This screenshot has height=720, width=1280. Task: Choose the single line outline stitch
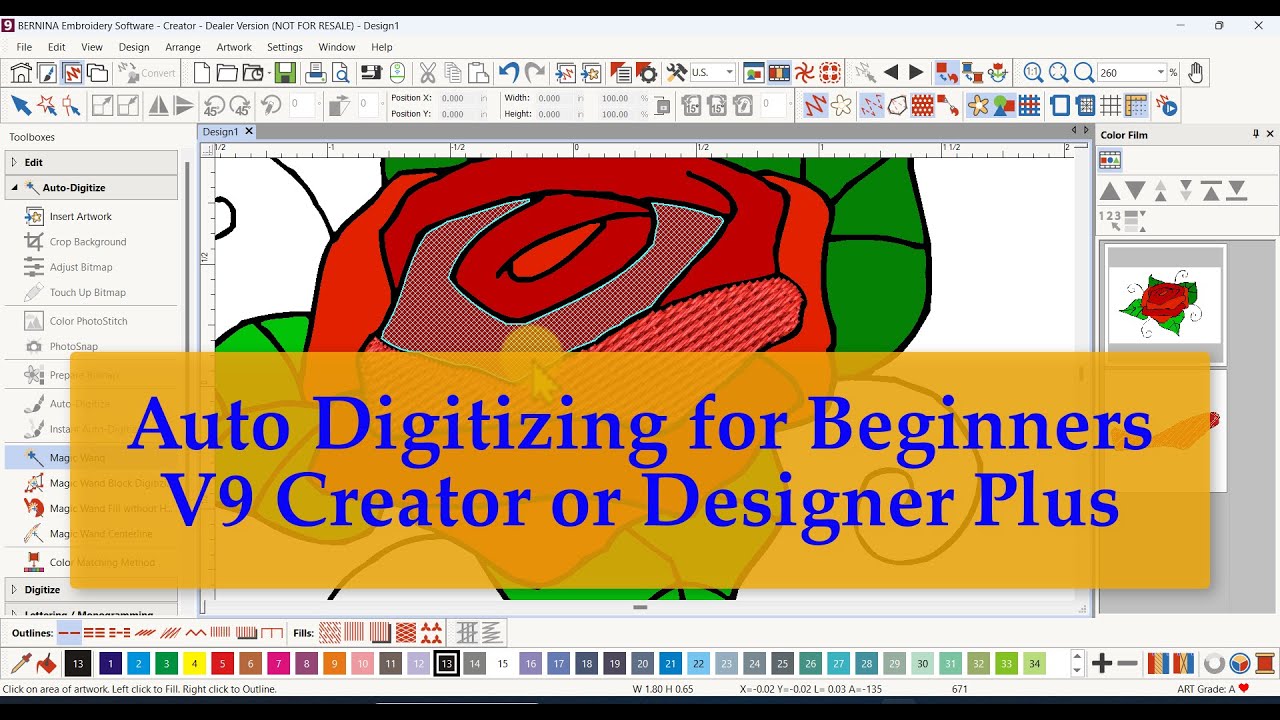[x=69, y=633]
